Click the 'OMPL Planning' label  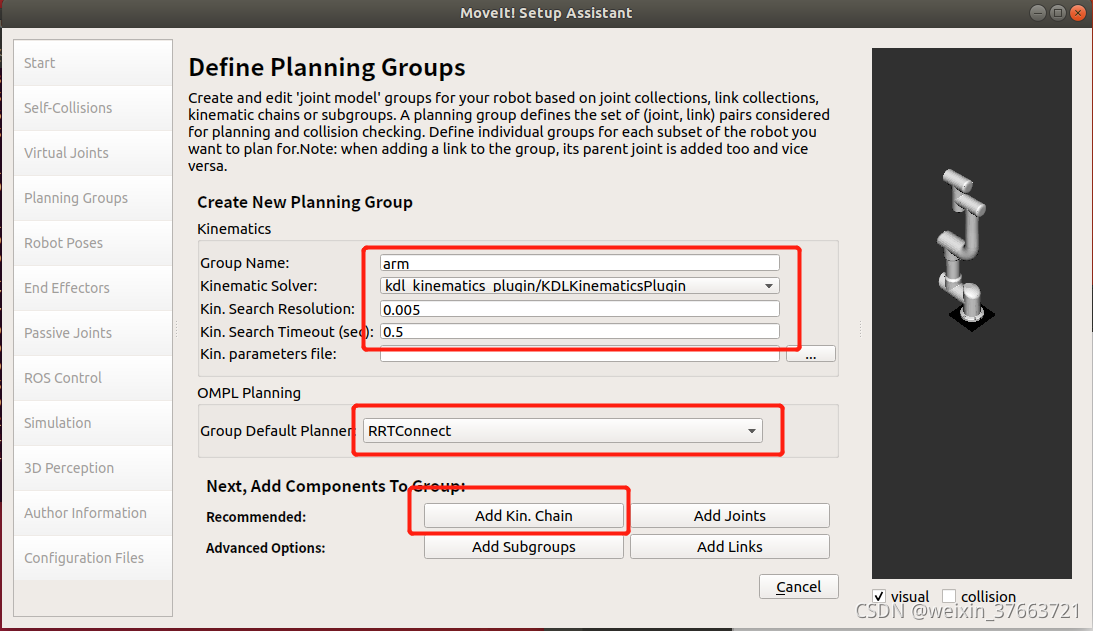coord(249,393)
